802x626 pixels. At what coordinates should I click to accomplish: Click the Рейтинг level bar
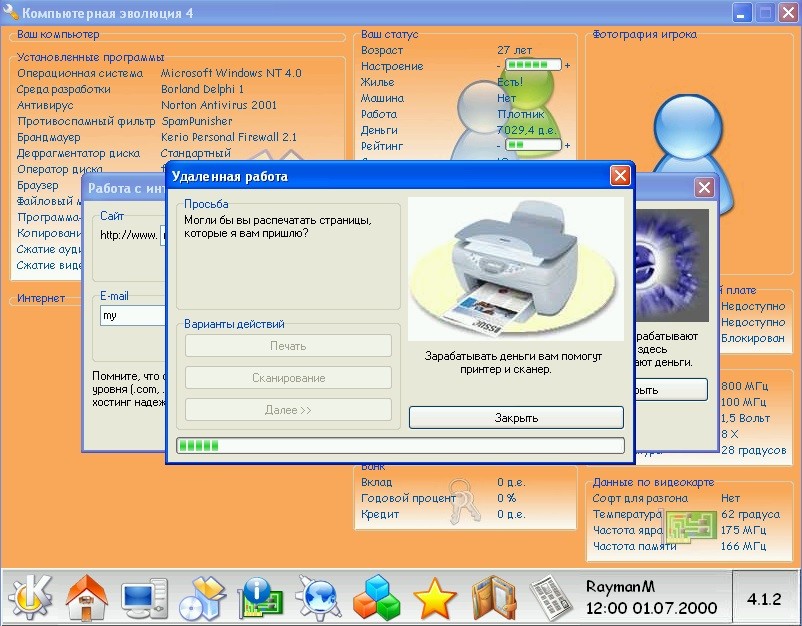pyautogui.click(x=533, y=145)
